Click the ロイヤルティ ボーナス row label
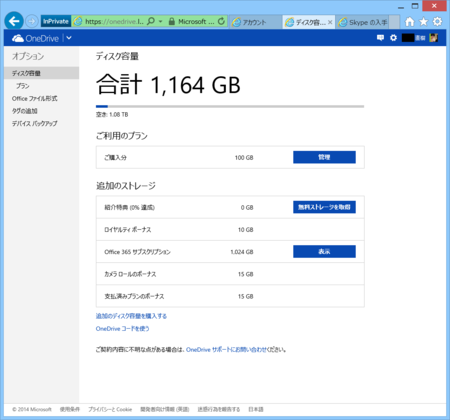 pyautogui.click(x=128, y=230)
